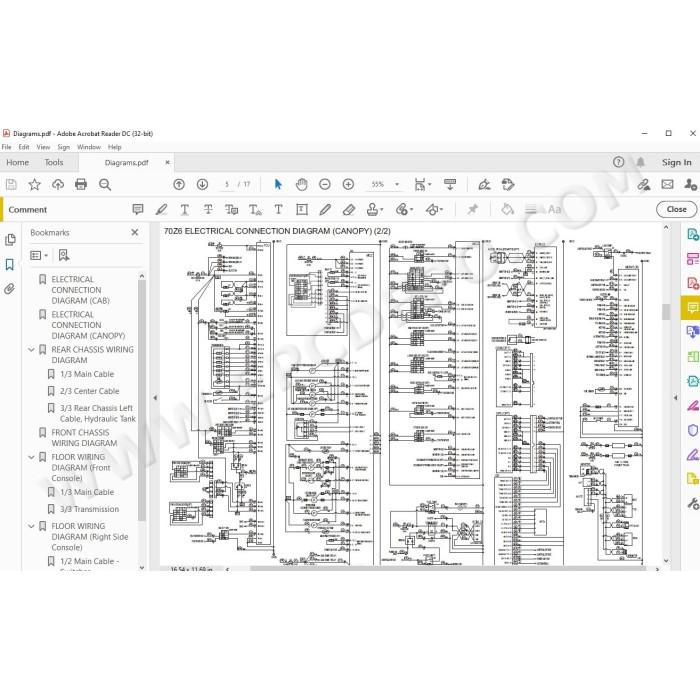The image size is (700, 700).
Task: Upload the file with the cloud arrow icon
Action: (58, 184)
